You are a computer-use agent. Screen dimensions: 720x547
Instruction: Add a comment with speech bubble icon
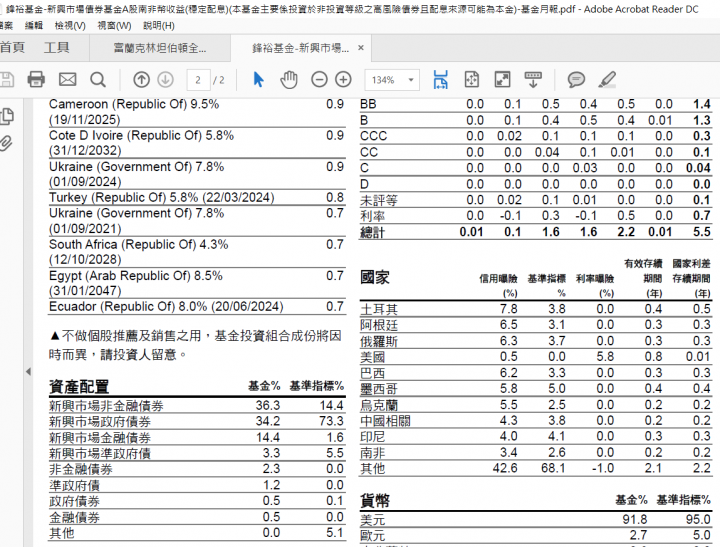[576, 80]
